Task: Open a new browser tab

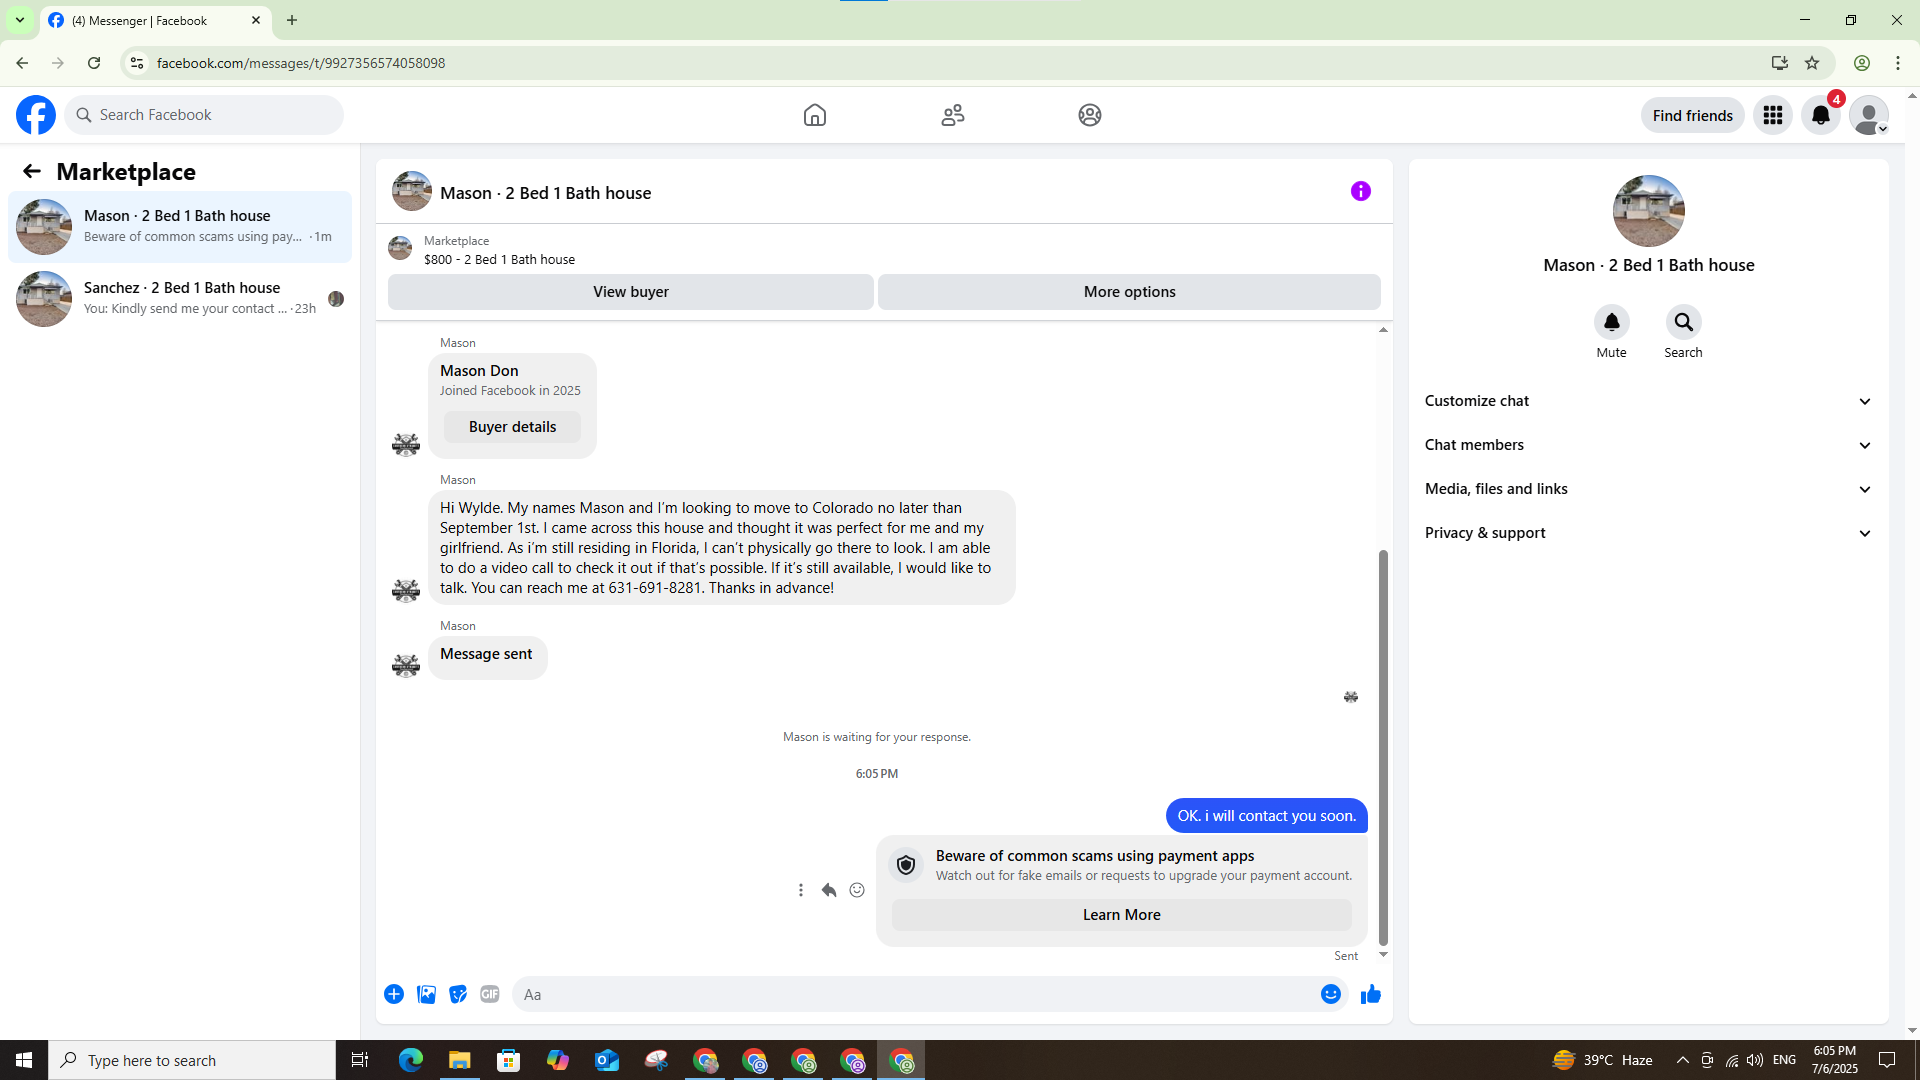Action: point(292,20)
